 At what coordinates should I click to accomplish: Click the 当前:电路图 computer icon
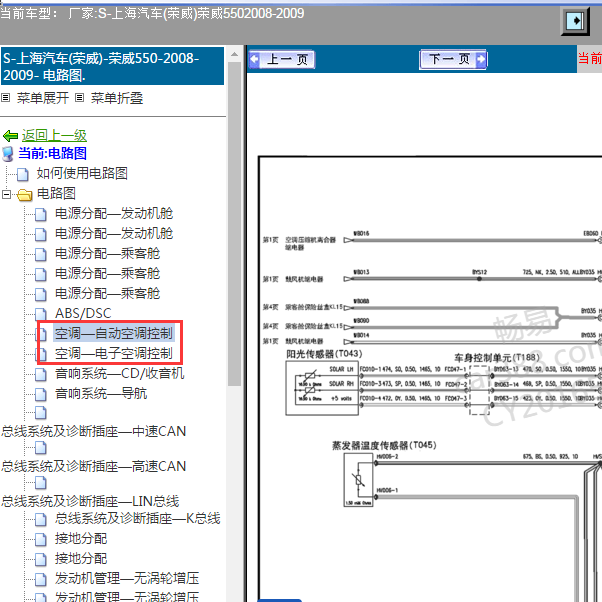click(x=8, y=154)
